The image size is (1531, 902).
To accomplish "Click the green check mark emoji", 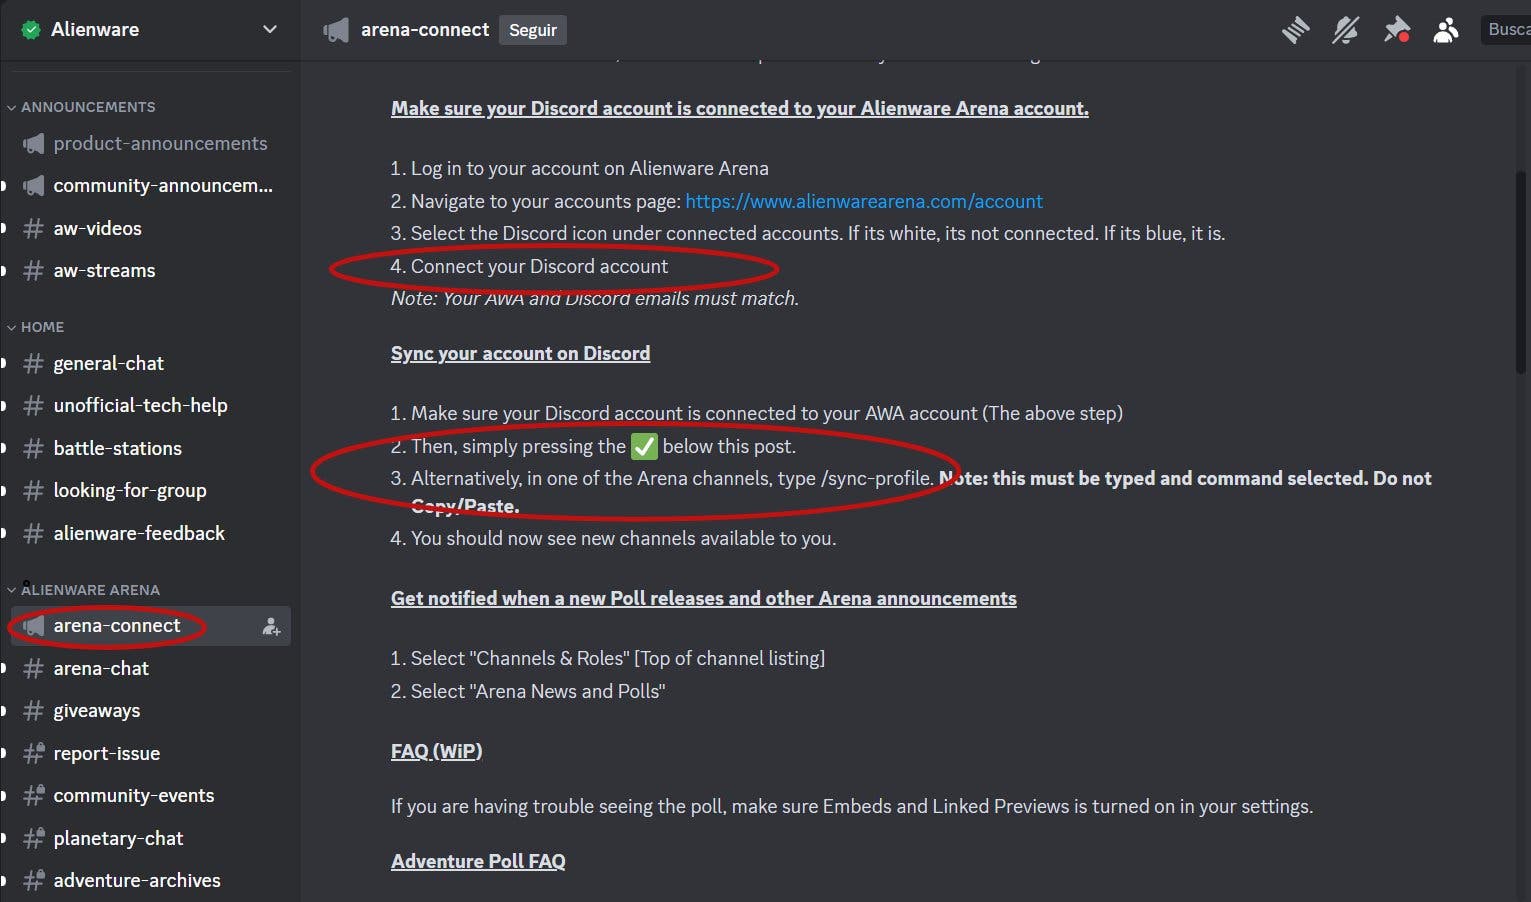I will pos(644,446).
